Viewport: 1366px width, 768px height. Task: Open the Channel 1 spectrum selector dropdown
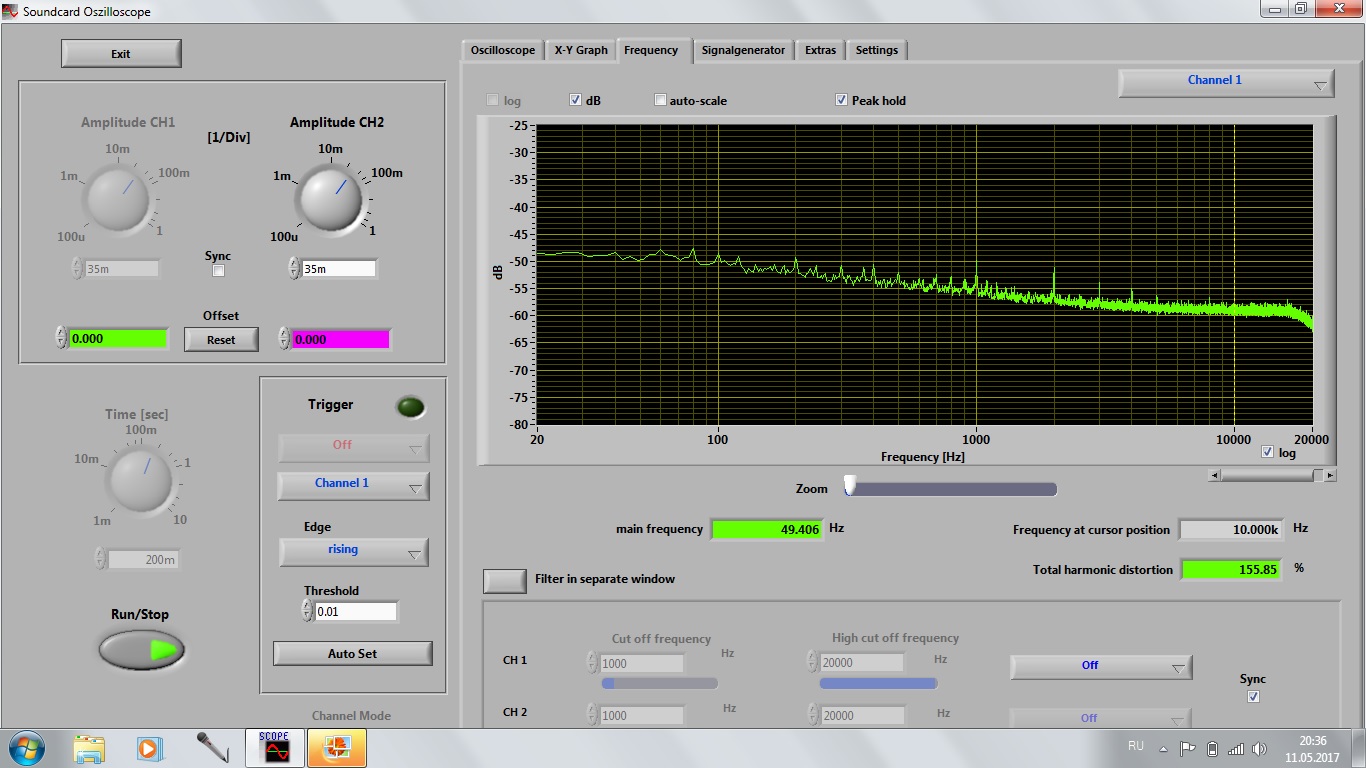click(x=1226, y=82)
